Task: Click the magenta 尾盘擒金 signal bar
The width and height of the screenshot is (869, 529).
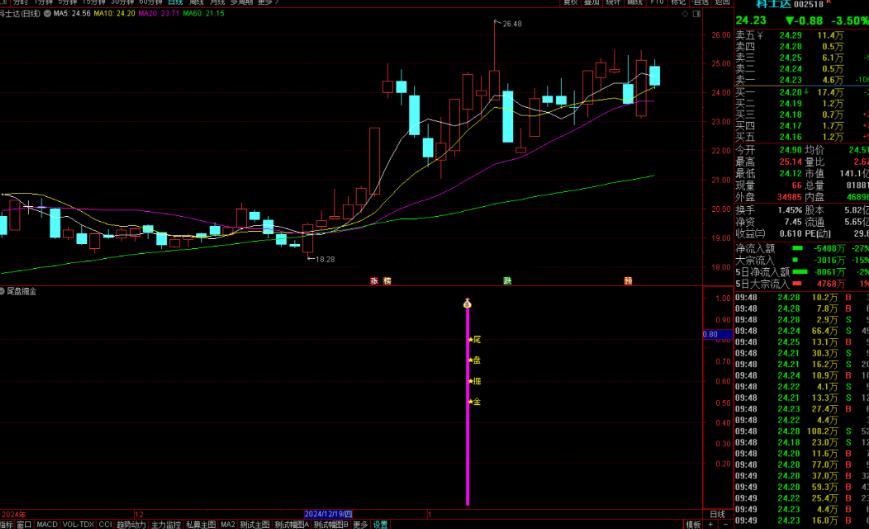Action: tap(467, 407)
